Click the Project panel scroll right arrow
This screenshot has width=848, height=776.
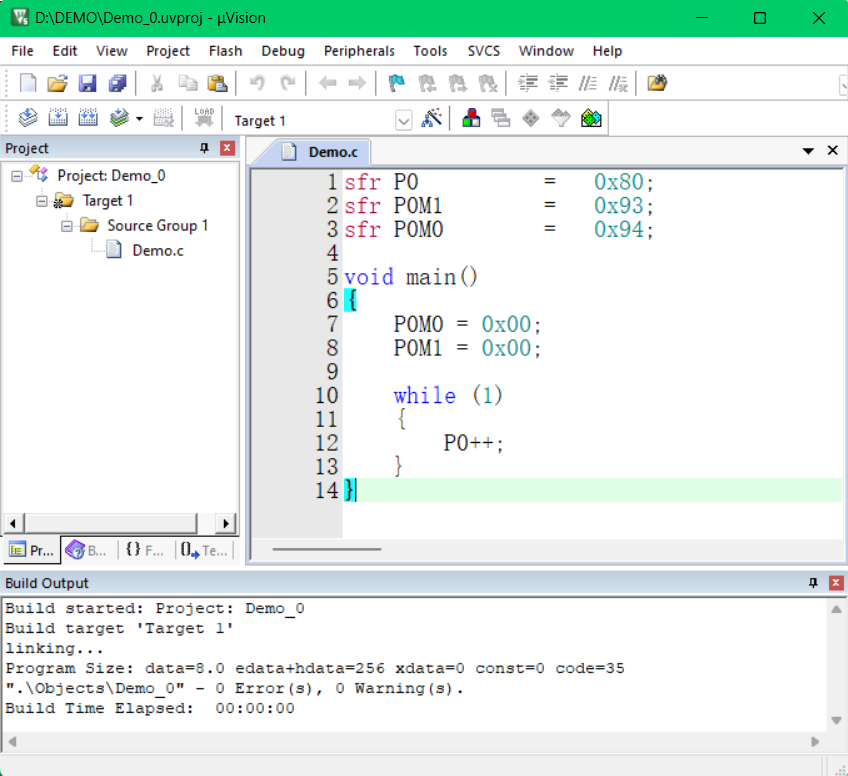tap(226, 523)
